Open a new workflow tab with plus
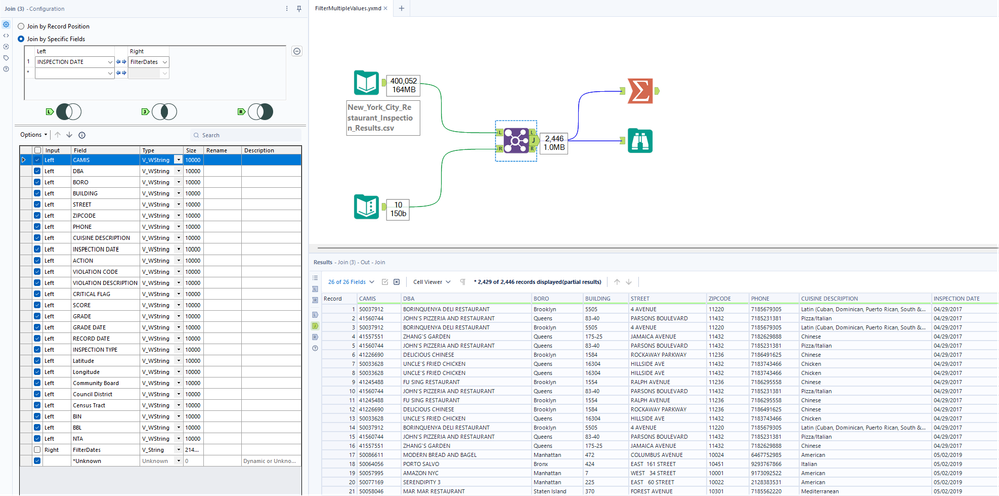Screen dimensions: 999x496 coord(402,8)
